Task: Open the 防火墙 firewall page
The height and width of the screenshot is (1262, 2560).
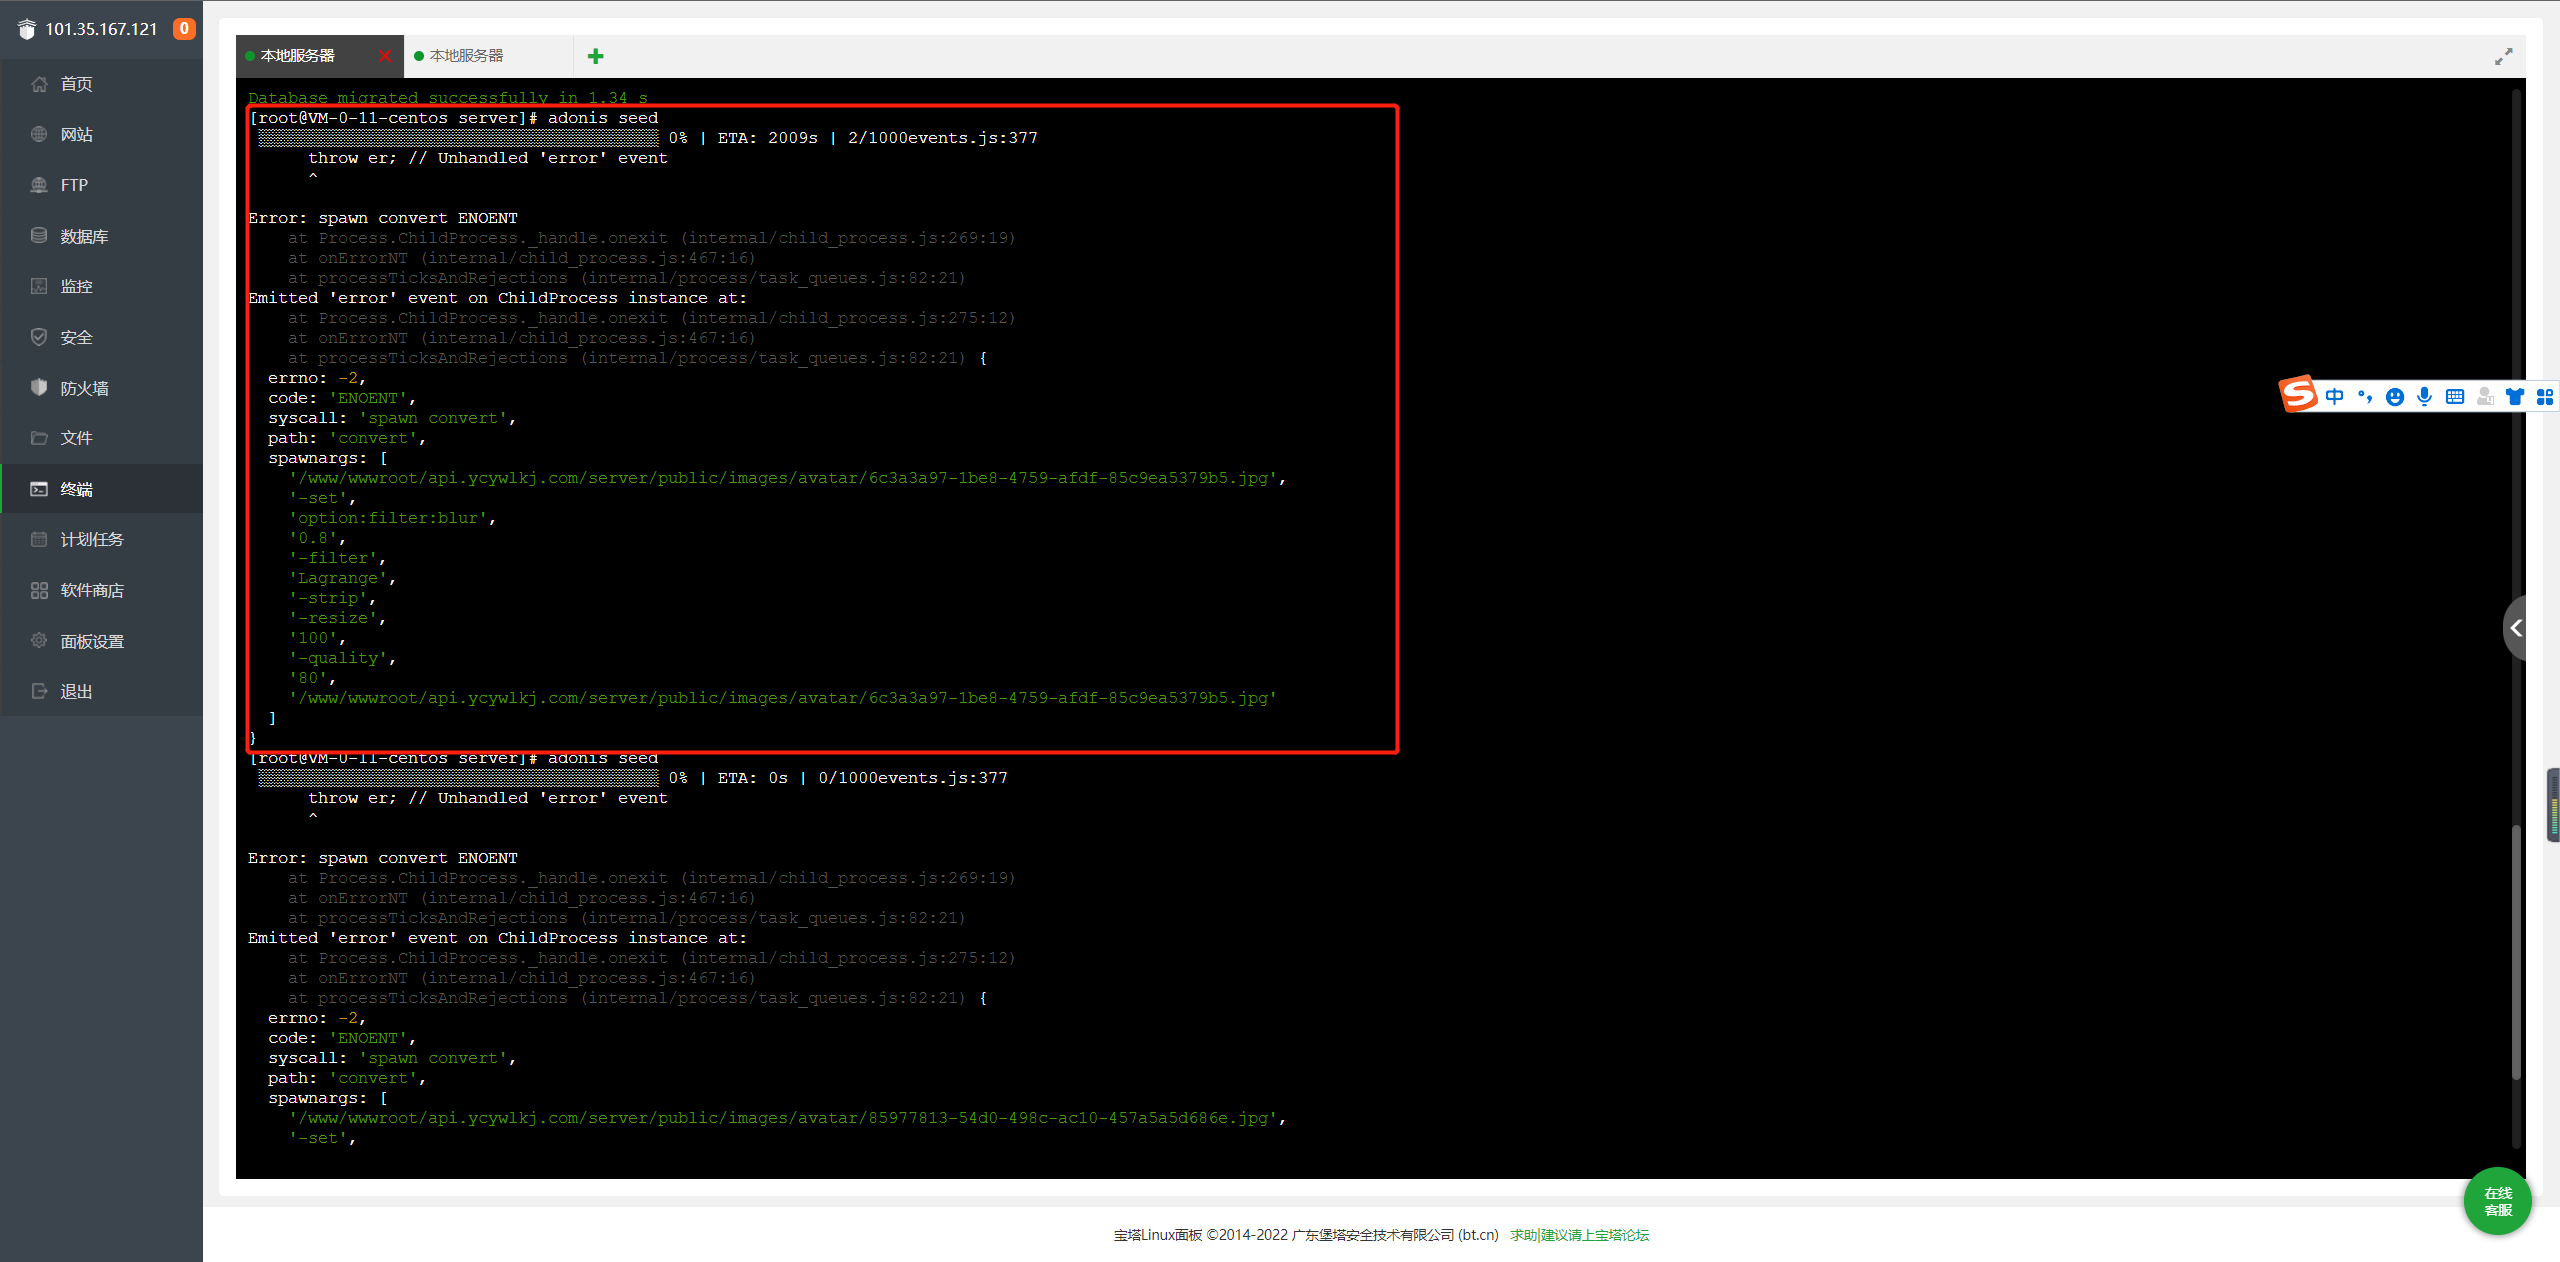Action: point(84,388)
